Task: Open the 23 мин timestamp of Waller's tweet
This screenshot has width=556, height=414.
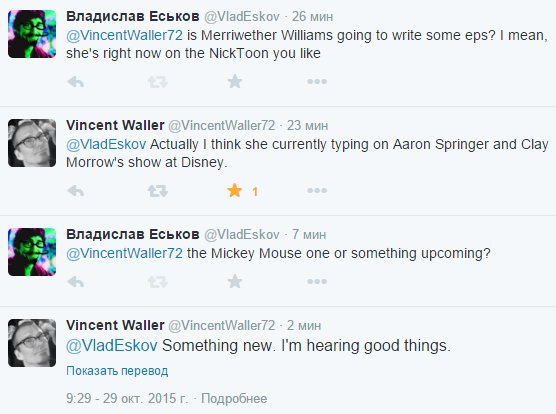Action: pos(307,125)
